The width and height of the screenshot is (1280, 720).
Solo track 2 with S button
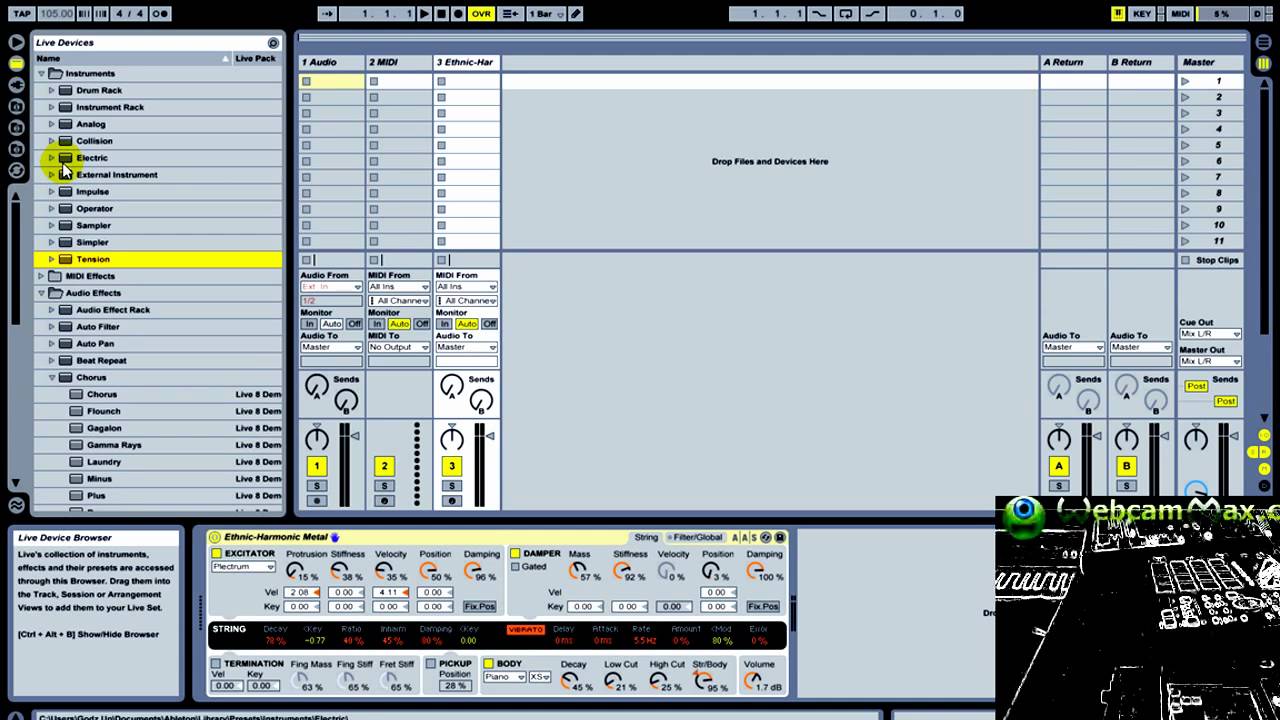(x=384, y=486)
